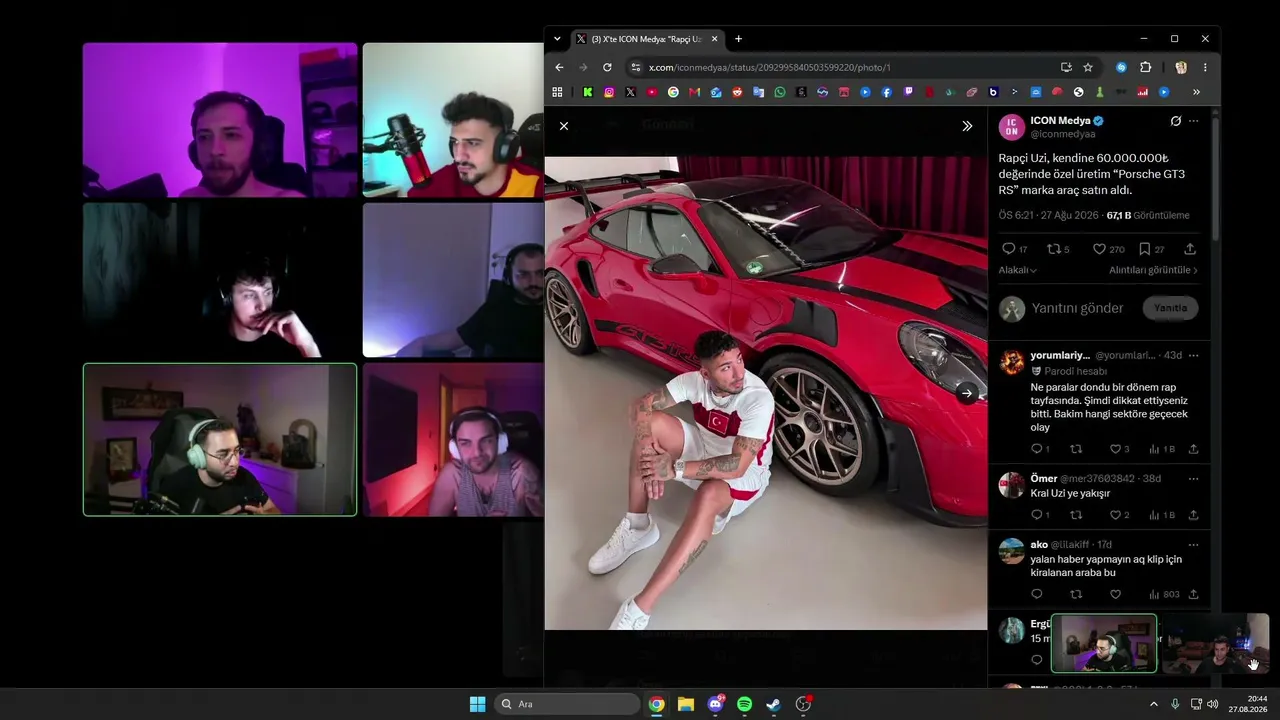Image resolution: width=1280 pixels, height=720 pixels.
Task: Collapse the side panel with double-chevron icon
Action: coord(967,126)
